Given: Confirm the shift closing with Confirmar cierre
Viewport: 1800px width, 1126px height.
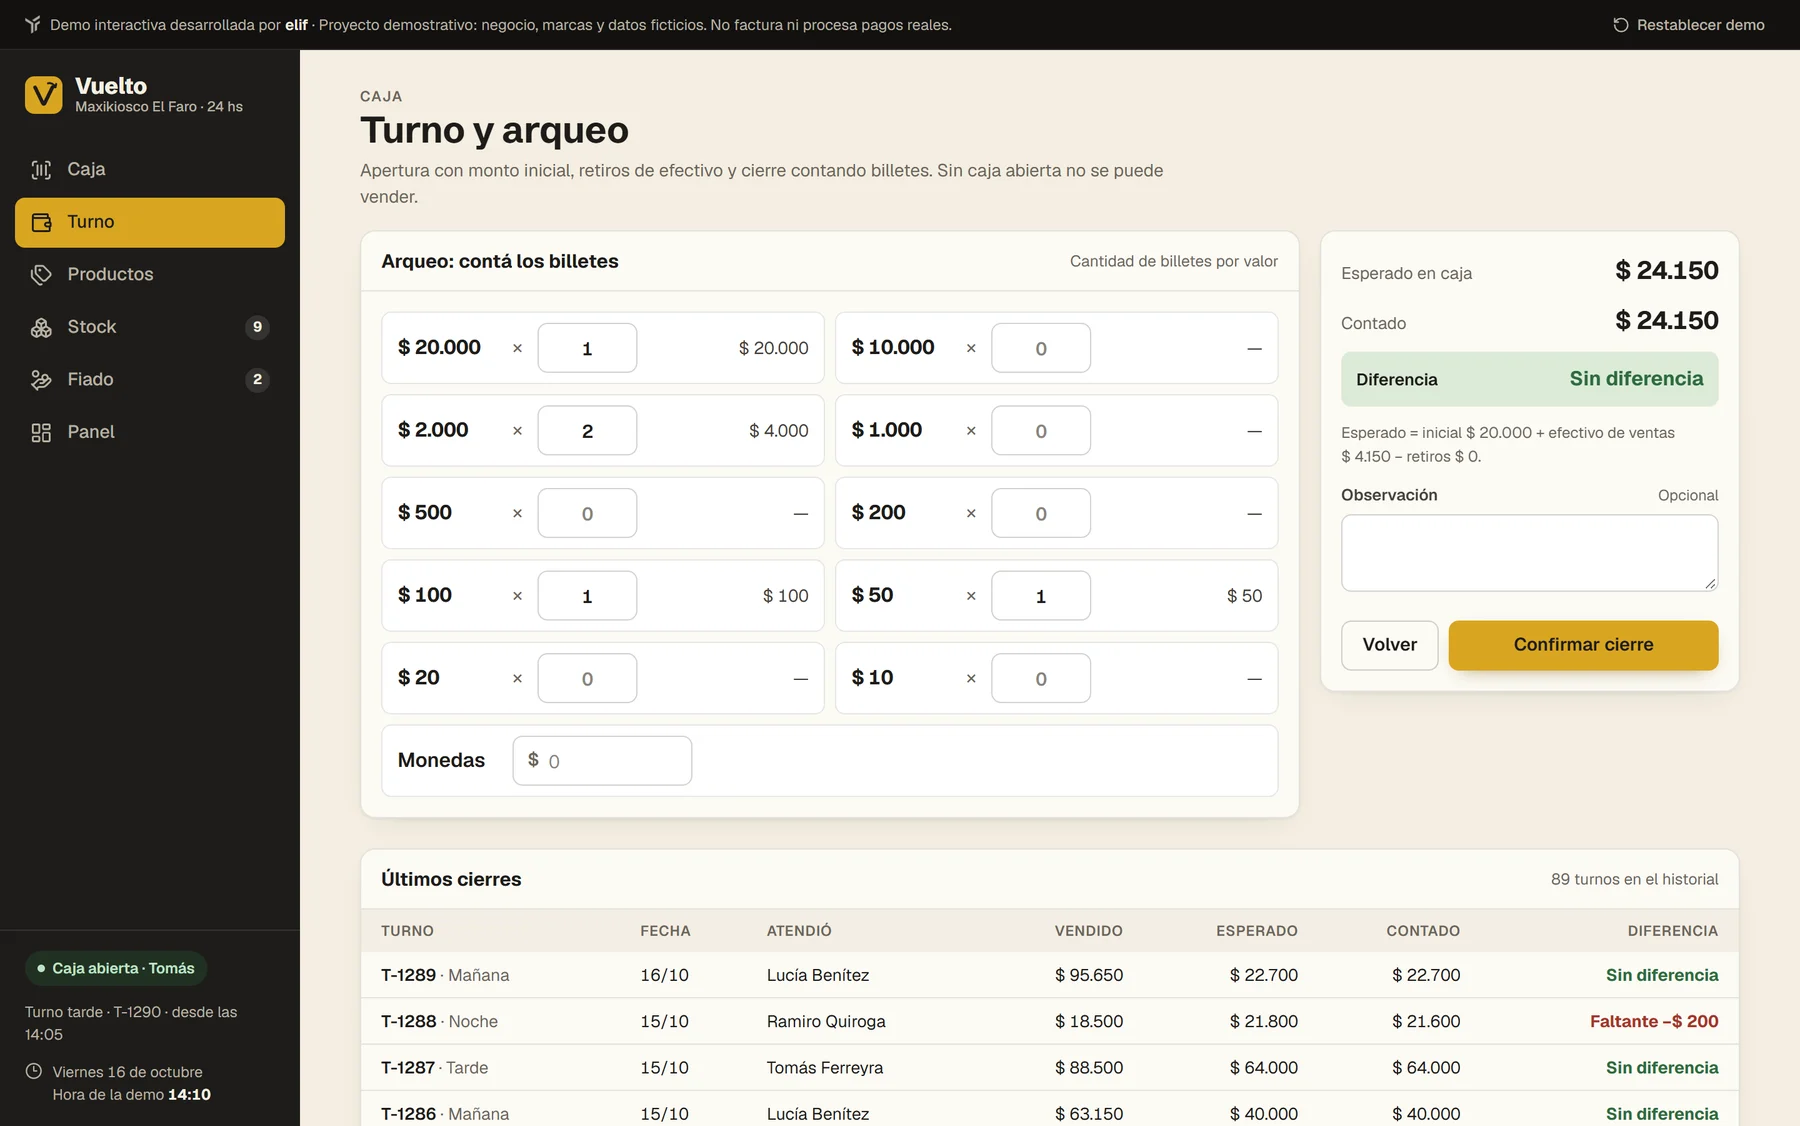Looking at the screenshot, I should pyautogui.click(x=1583, y=645).
